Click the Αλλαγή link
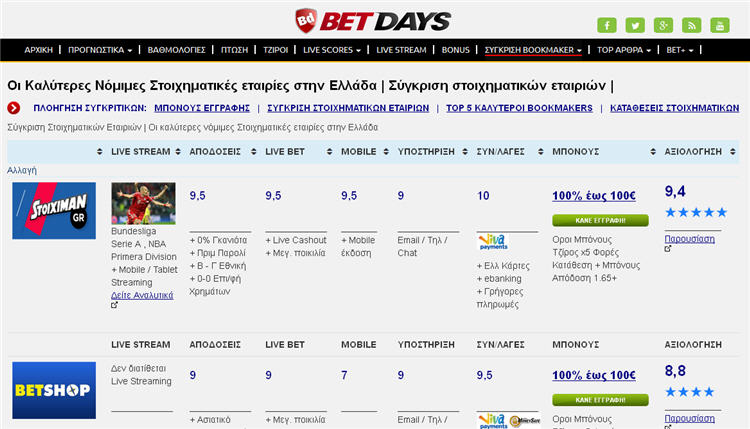750x429 pixels. point(22,170)
